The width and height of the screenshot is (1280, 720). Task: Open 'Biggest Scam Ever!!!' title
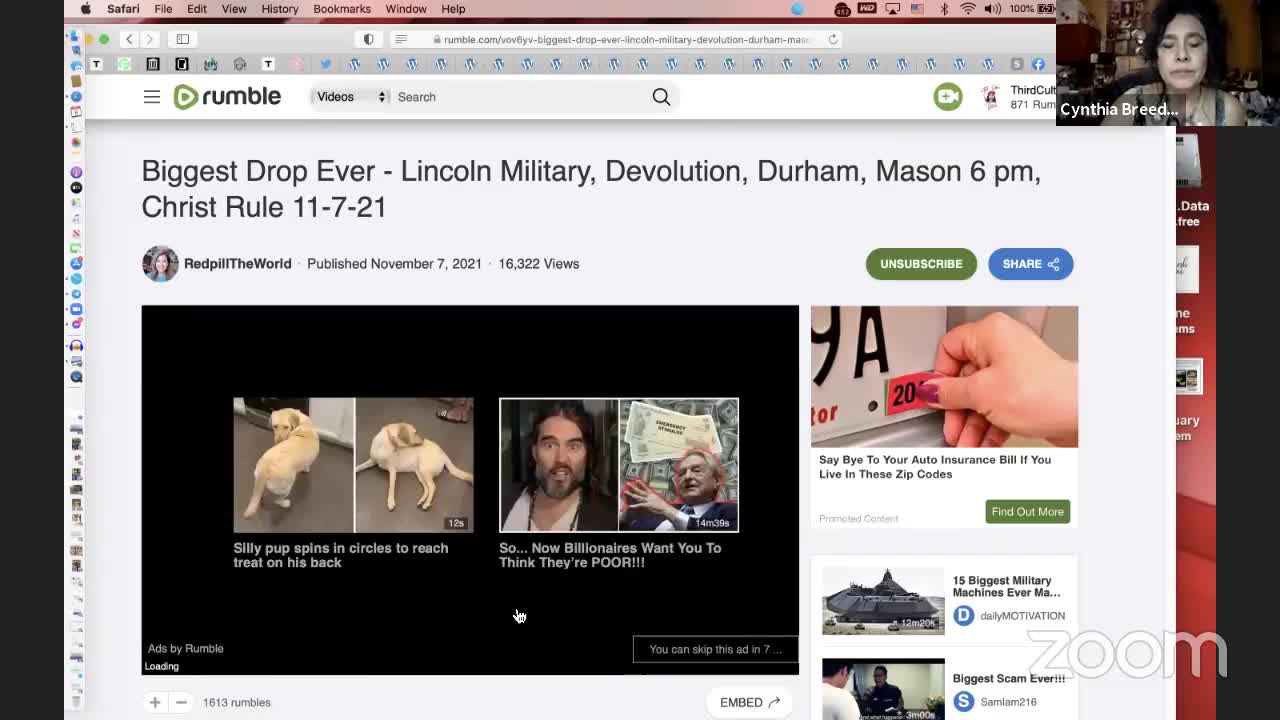point(1008,678)
